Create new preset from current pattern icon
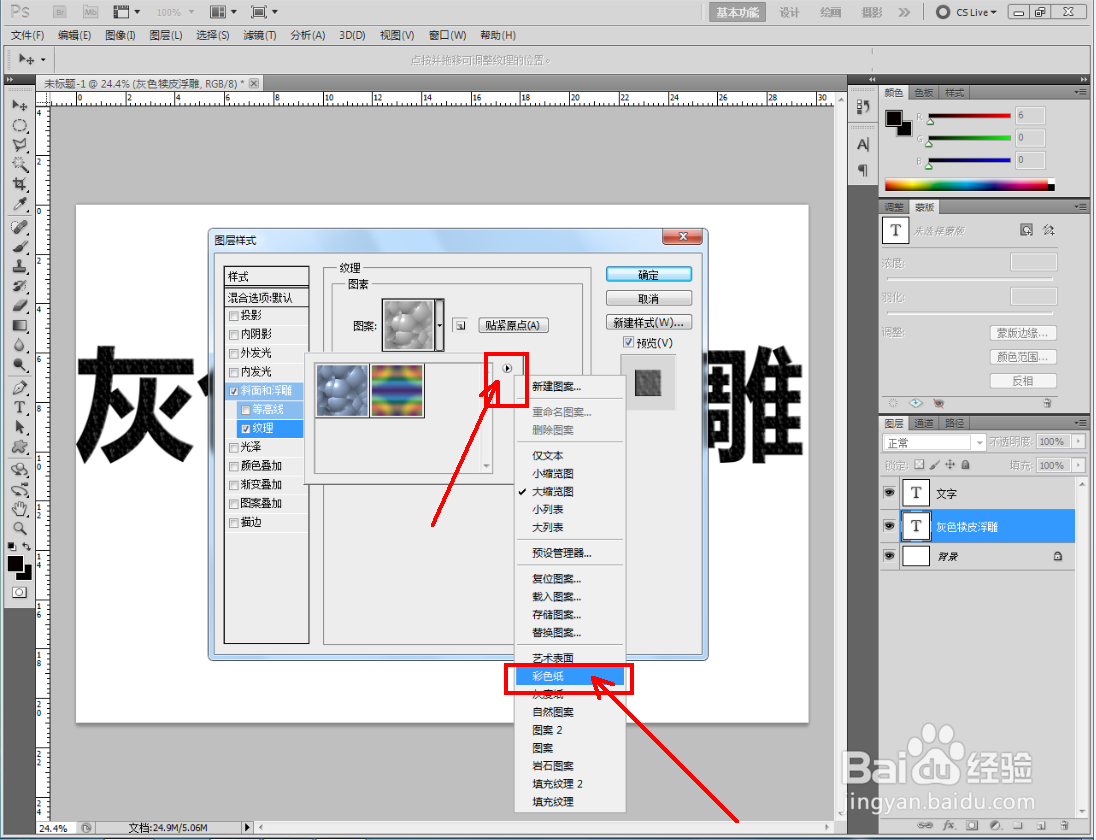The image size is (1096, 840). tap(460, 326)
